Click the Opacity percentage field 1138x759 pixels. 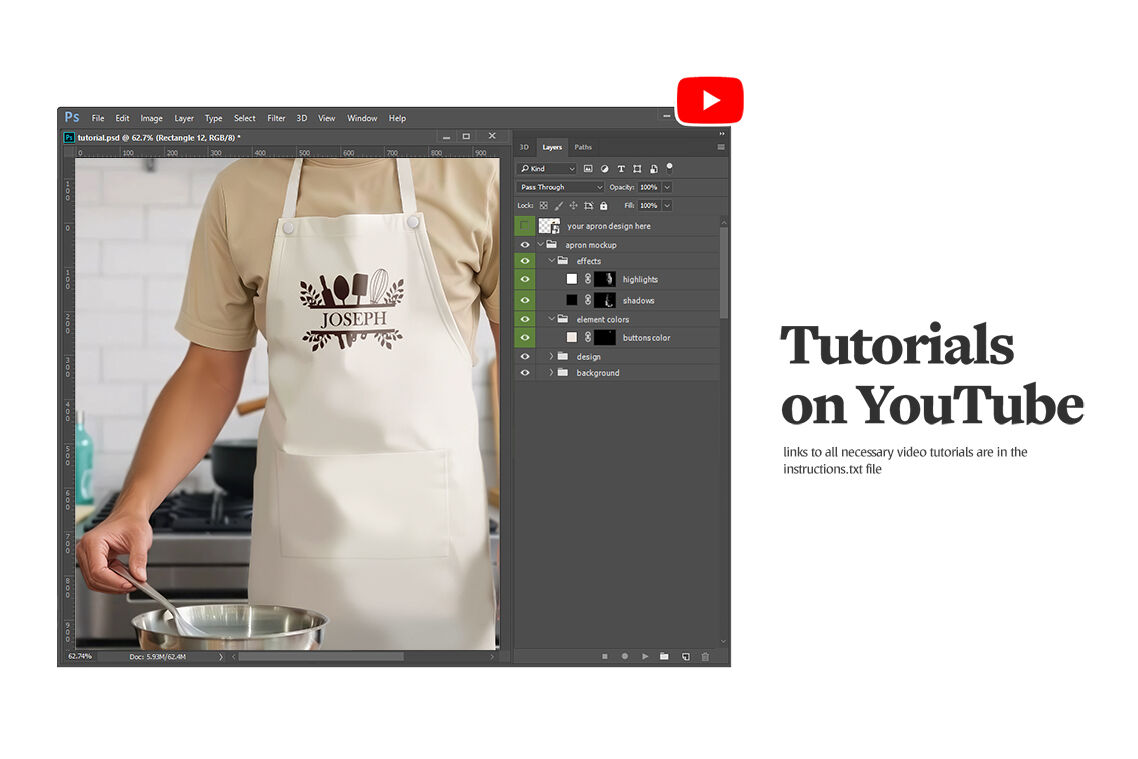pyautogui.click(x=648, y=187)
